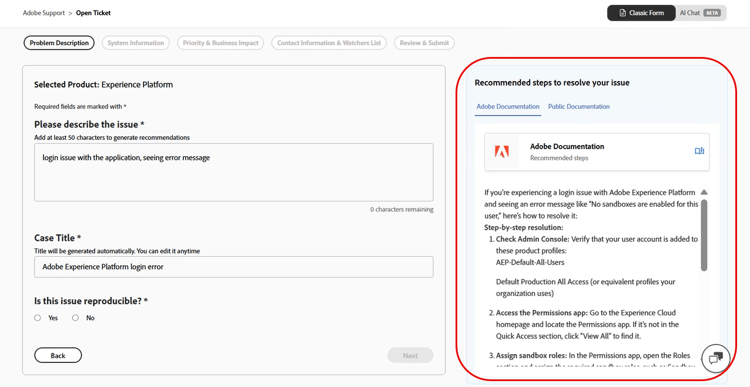The image size is (750, 387).
Task: Select the Adobe Documentation tab
Action: [508, 107]
